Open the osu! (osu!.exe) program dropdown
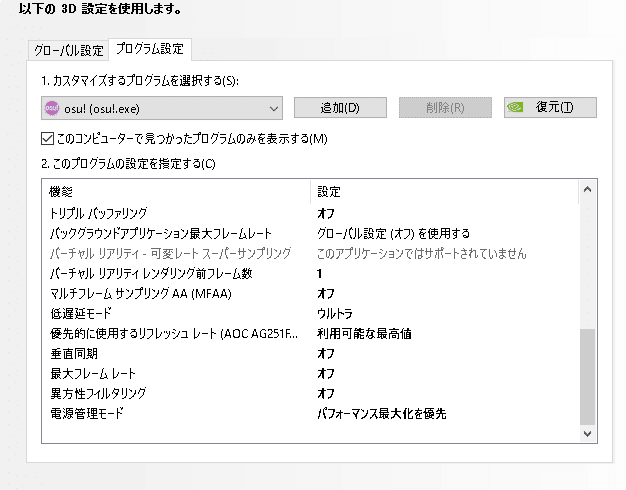This screenshot has width=626, height=490. pyautogui.click(x=162, y=108)
